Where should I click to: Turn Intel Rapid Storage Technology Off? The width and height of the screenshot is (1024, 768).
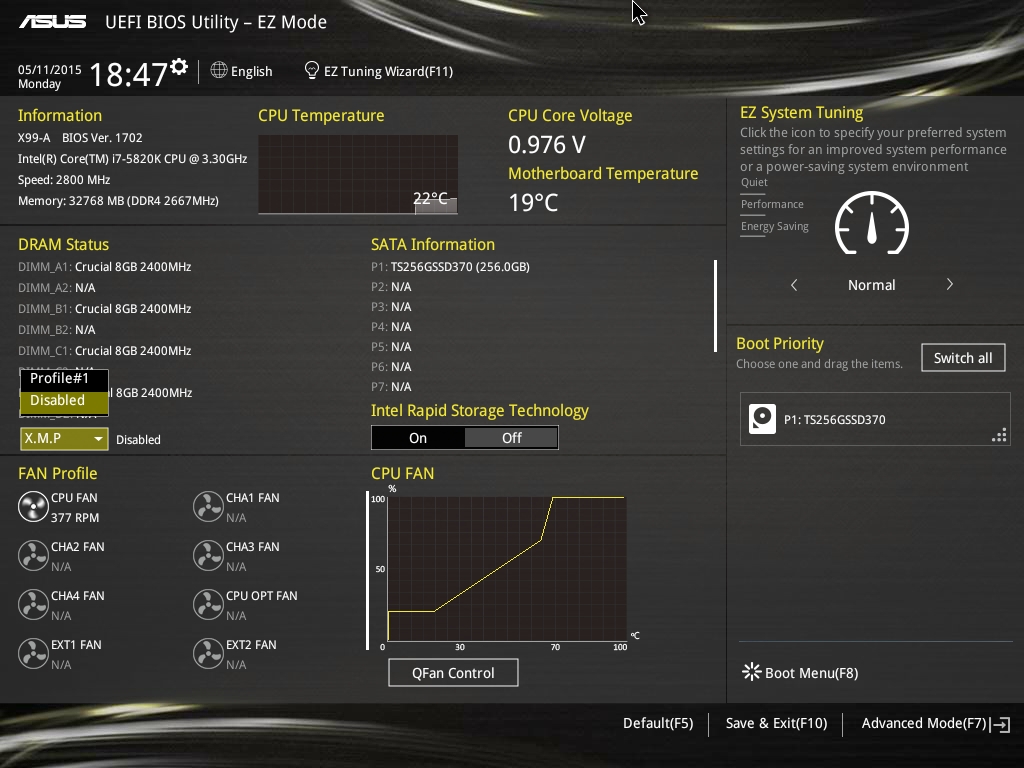coord(511,438)
